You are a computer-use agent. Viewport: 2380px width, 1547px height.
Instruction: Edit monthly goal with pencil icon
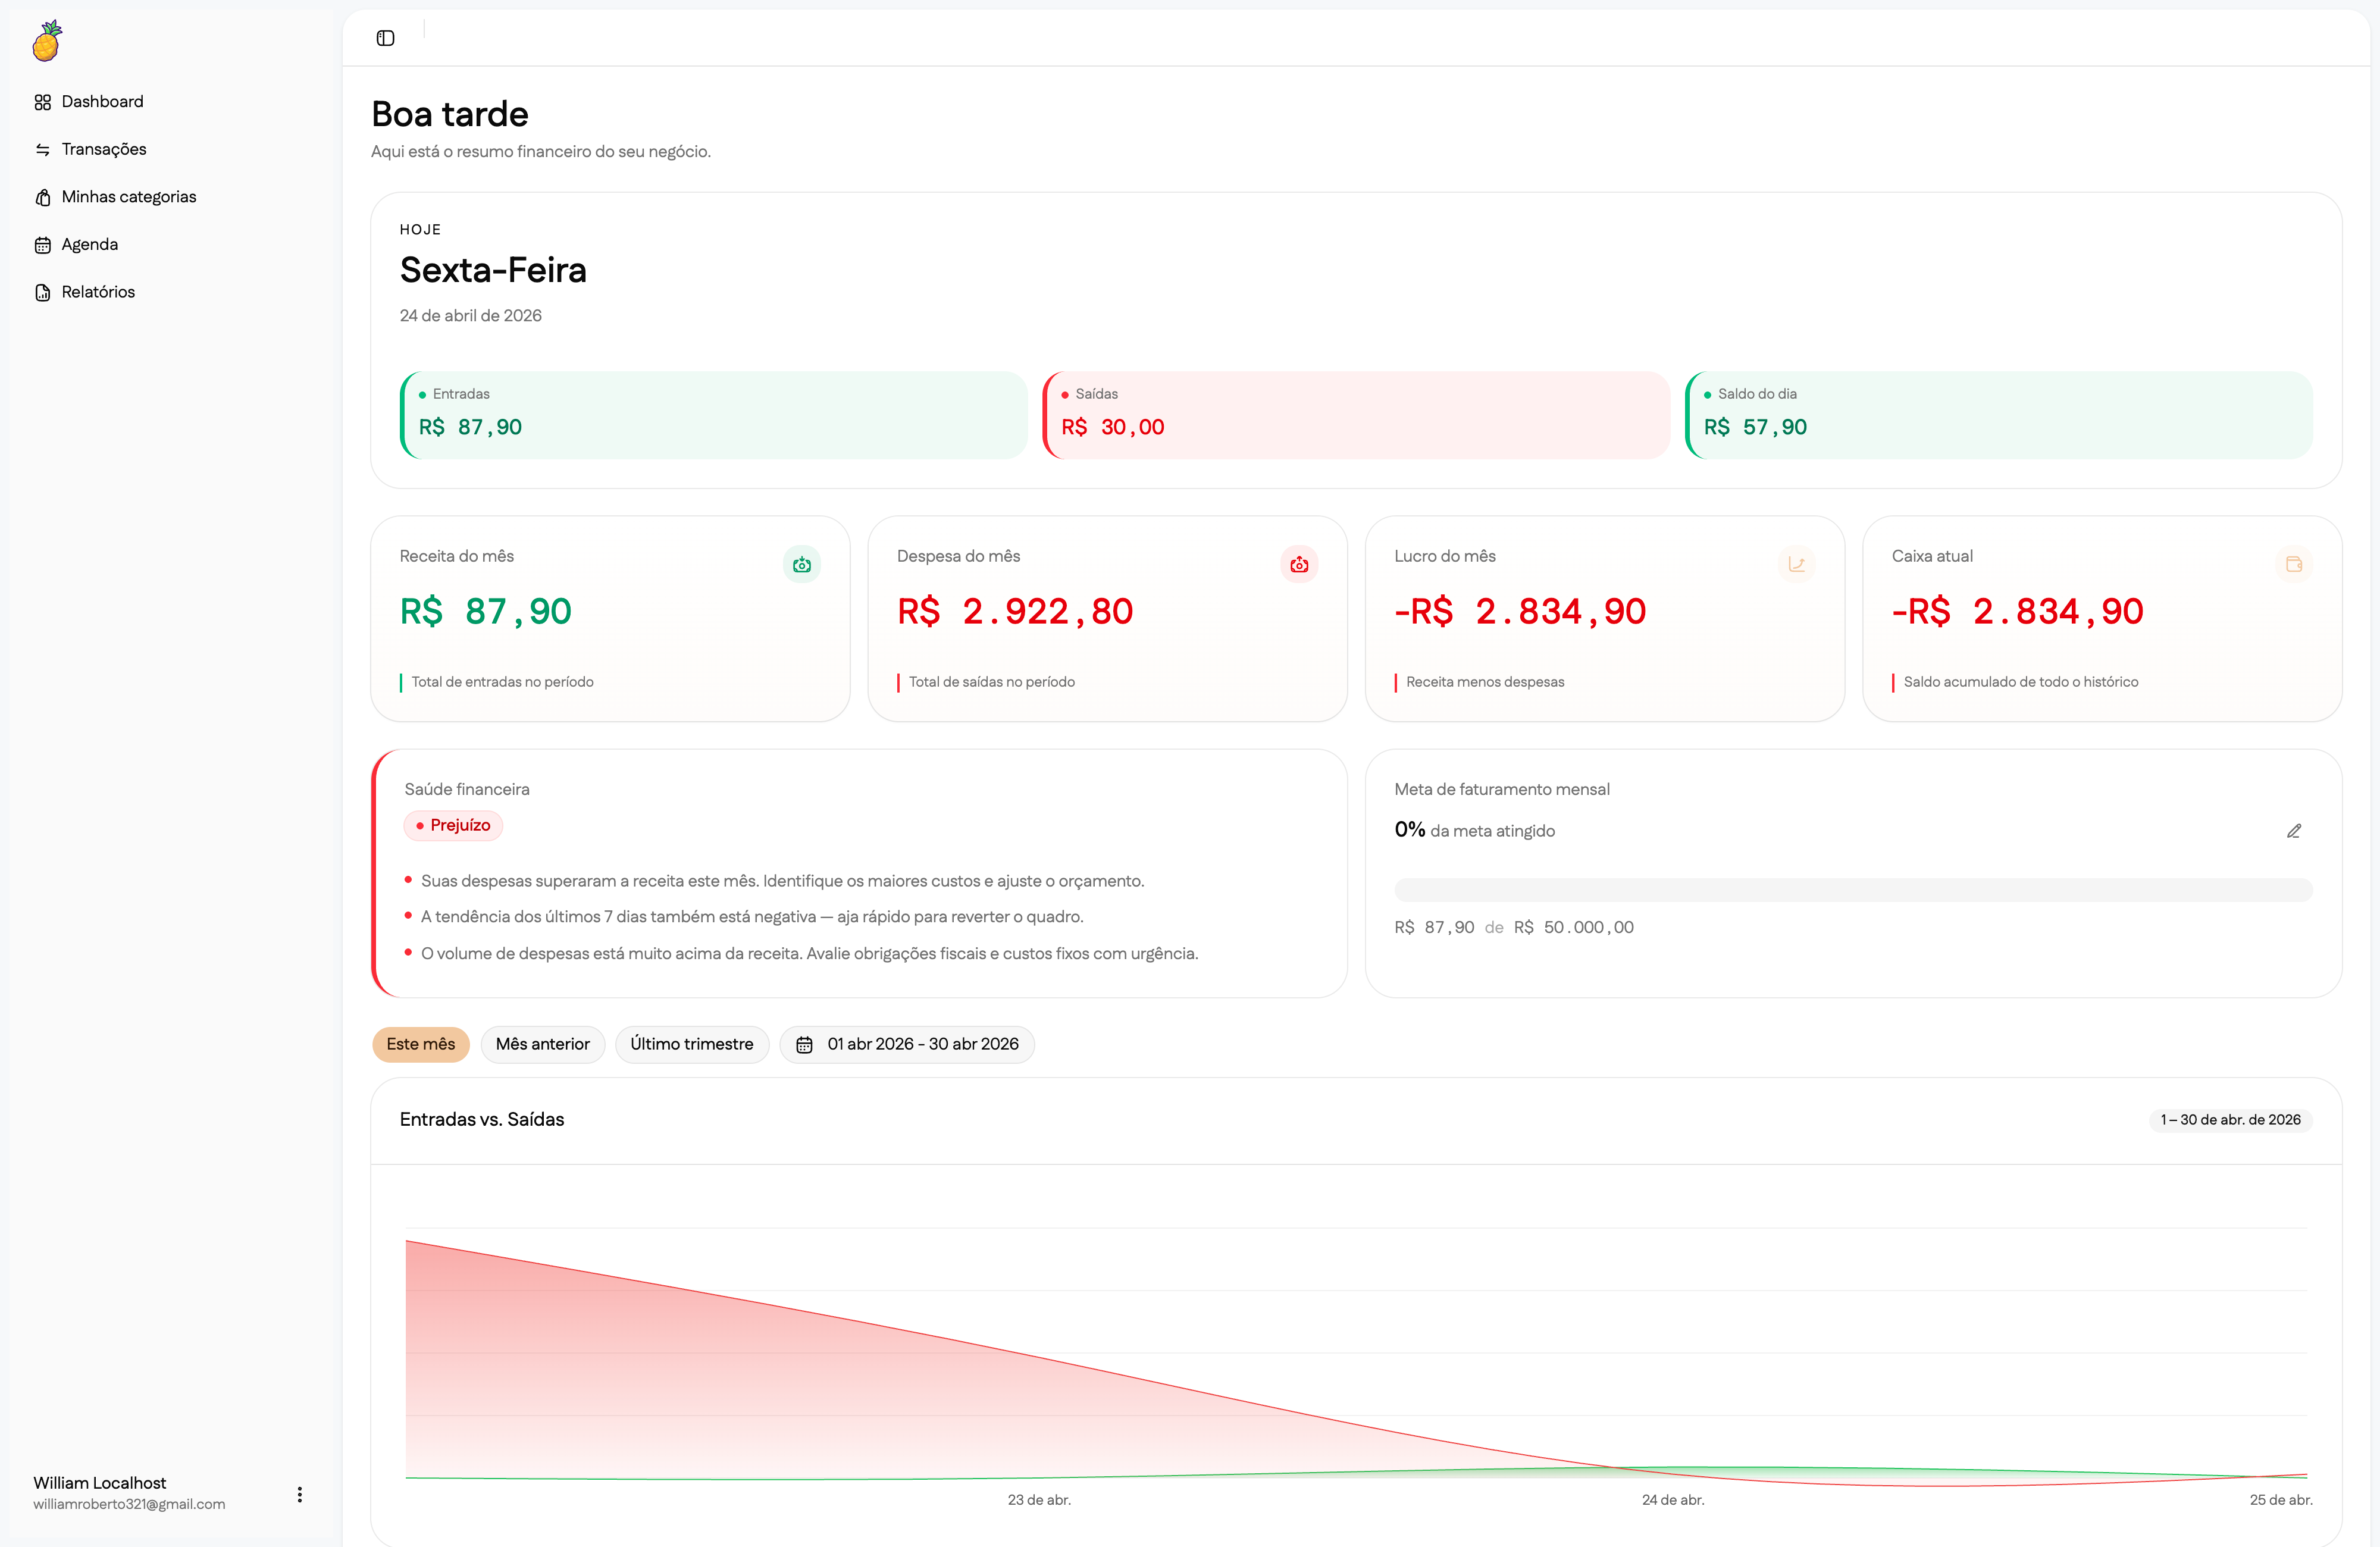(x=2293, y=831)
